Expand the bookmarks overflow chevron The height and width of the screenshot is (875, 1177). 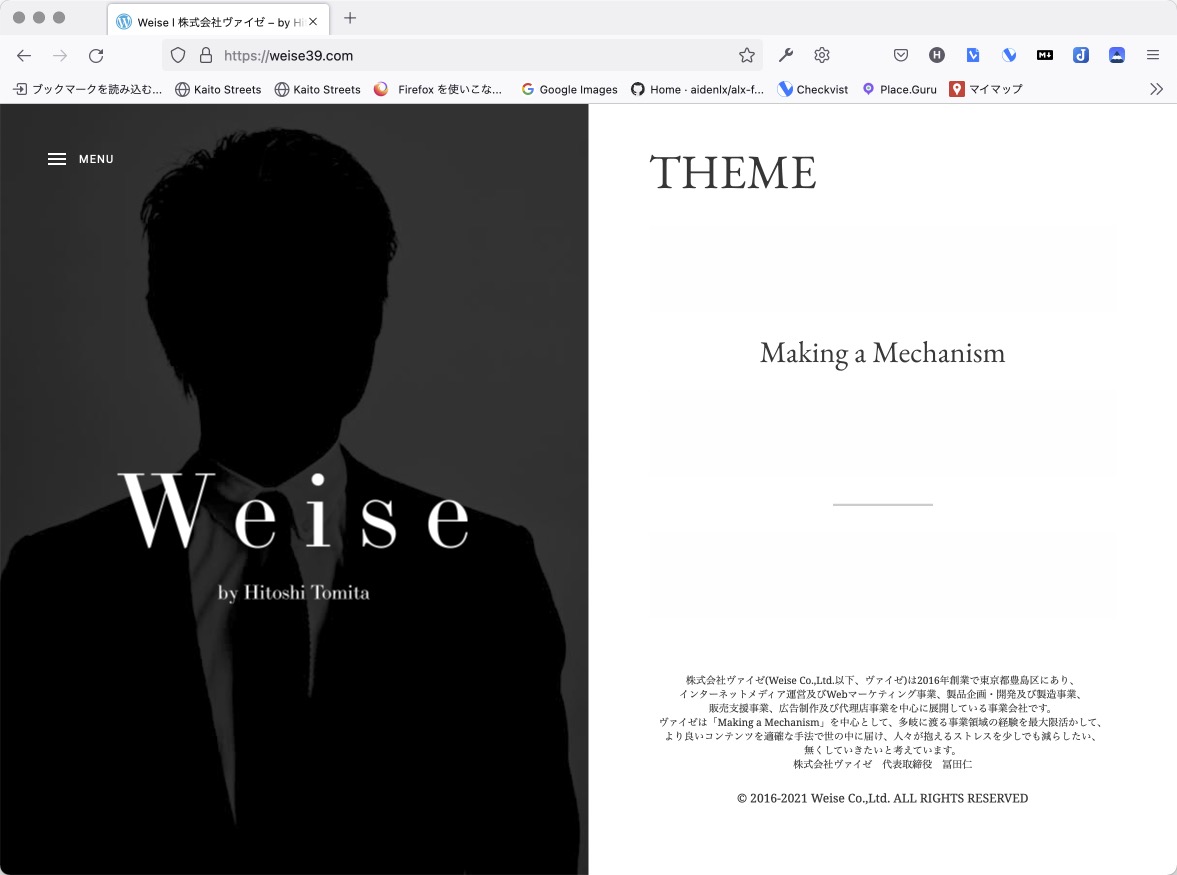coord(1156,89)
